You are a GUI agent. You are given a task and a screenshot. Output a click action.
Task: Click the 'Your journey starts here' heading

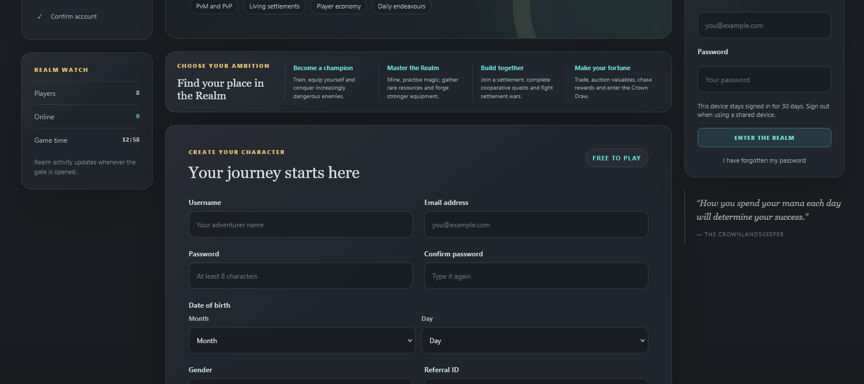pyautogui.click(x=274, y=173)
